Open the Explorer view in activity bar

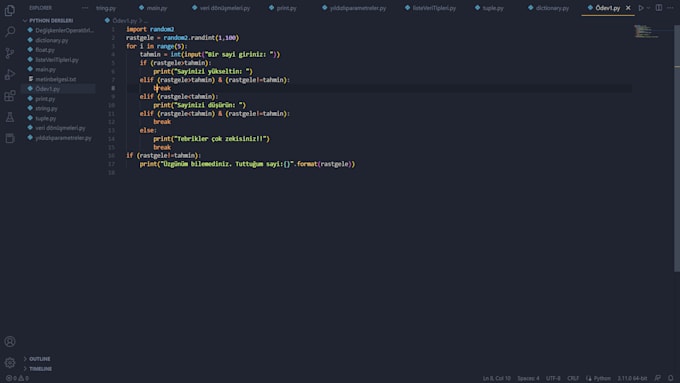click(x=10, y=10)
